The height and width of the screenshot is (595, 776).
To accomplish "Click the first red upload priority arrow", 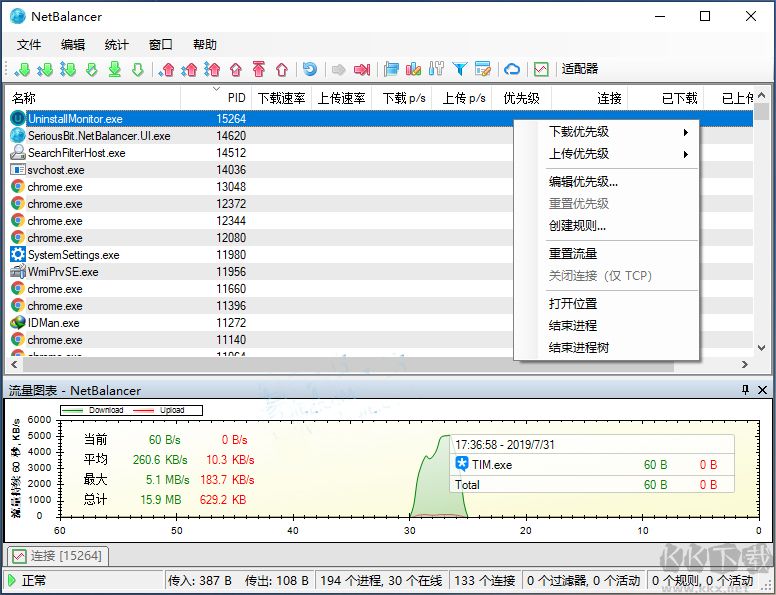I will point(167,69).
